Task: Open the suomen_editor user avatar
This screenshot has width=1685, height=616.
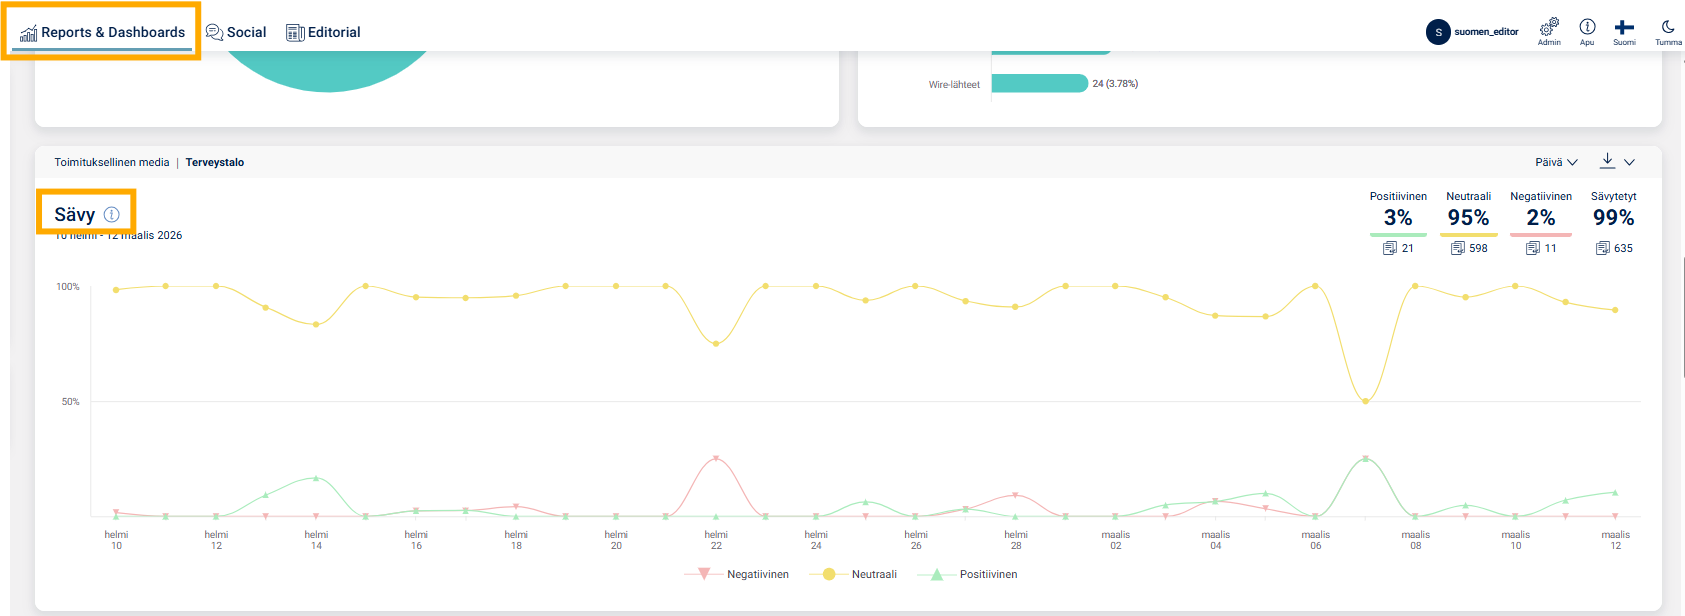Action: pos(1438,32)
